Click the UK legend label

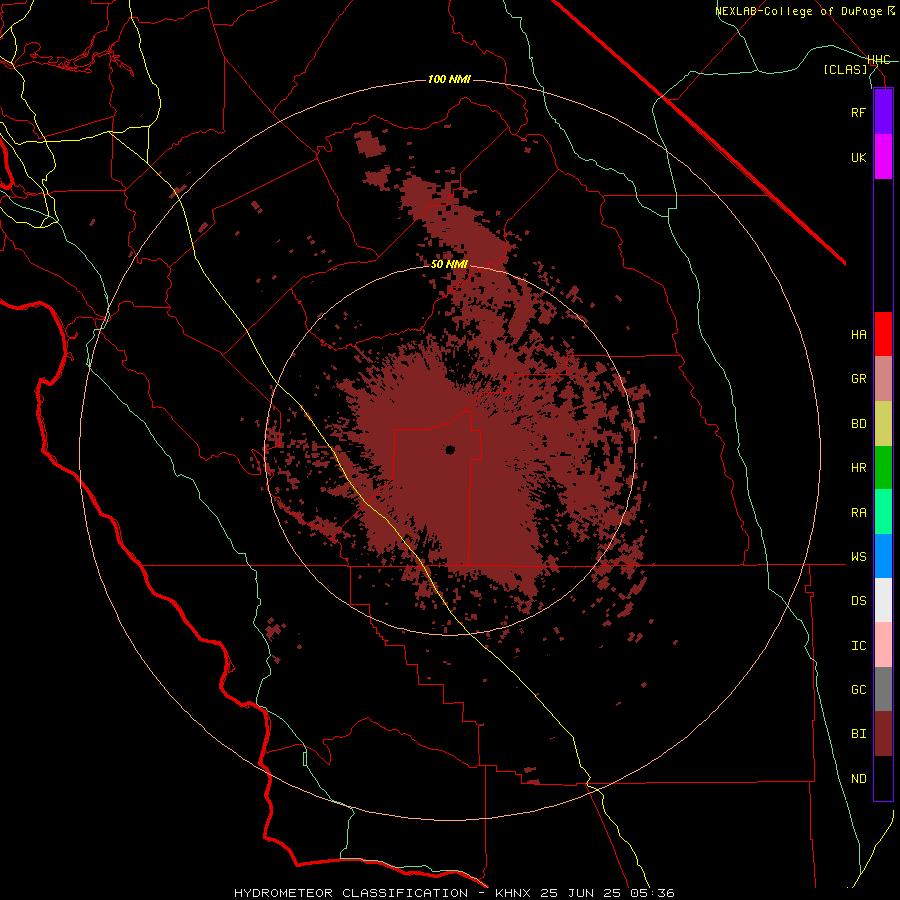click(858, 157)
